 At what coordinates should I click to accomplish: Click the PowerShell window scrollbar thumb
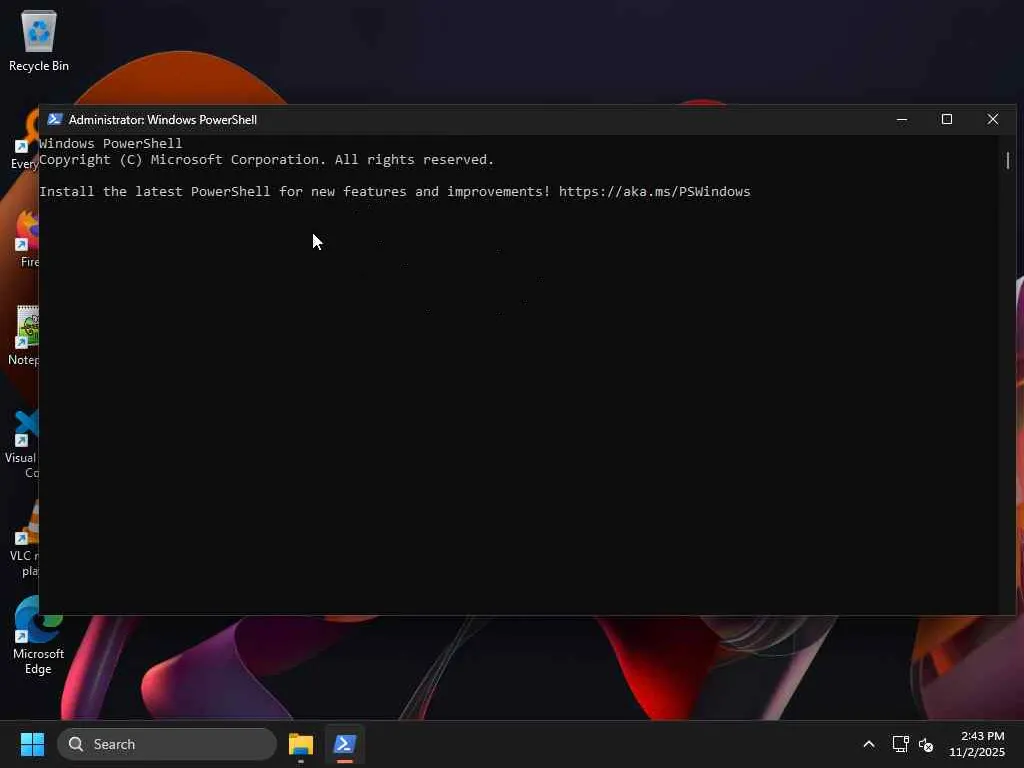pos(1008,160)
